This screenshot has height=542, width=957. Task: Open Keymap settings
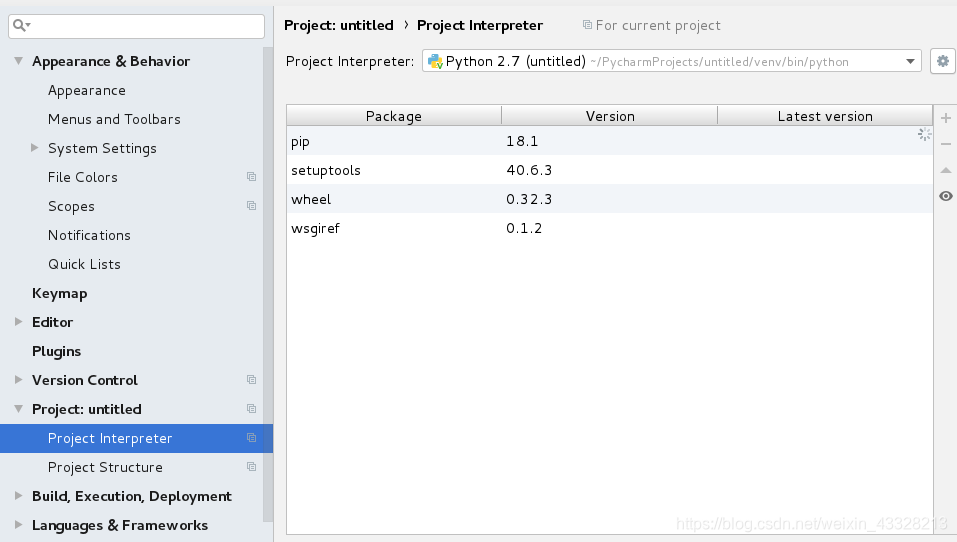click(59, 294)
